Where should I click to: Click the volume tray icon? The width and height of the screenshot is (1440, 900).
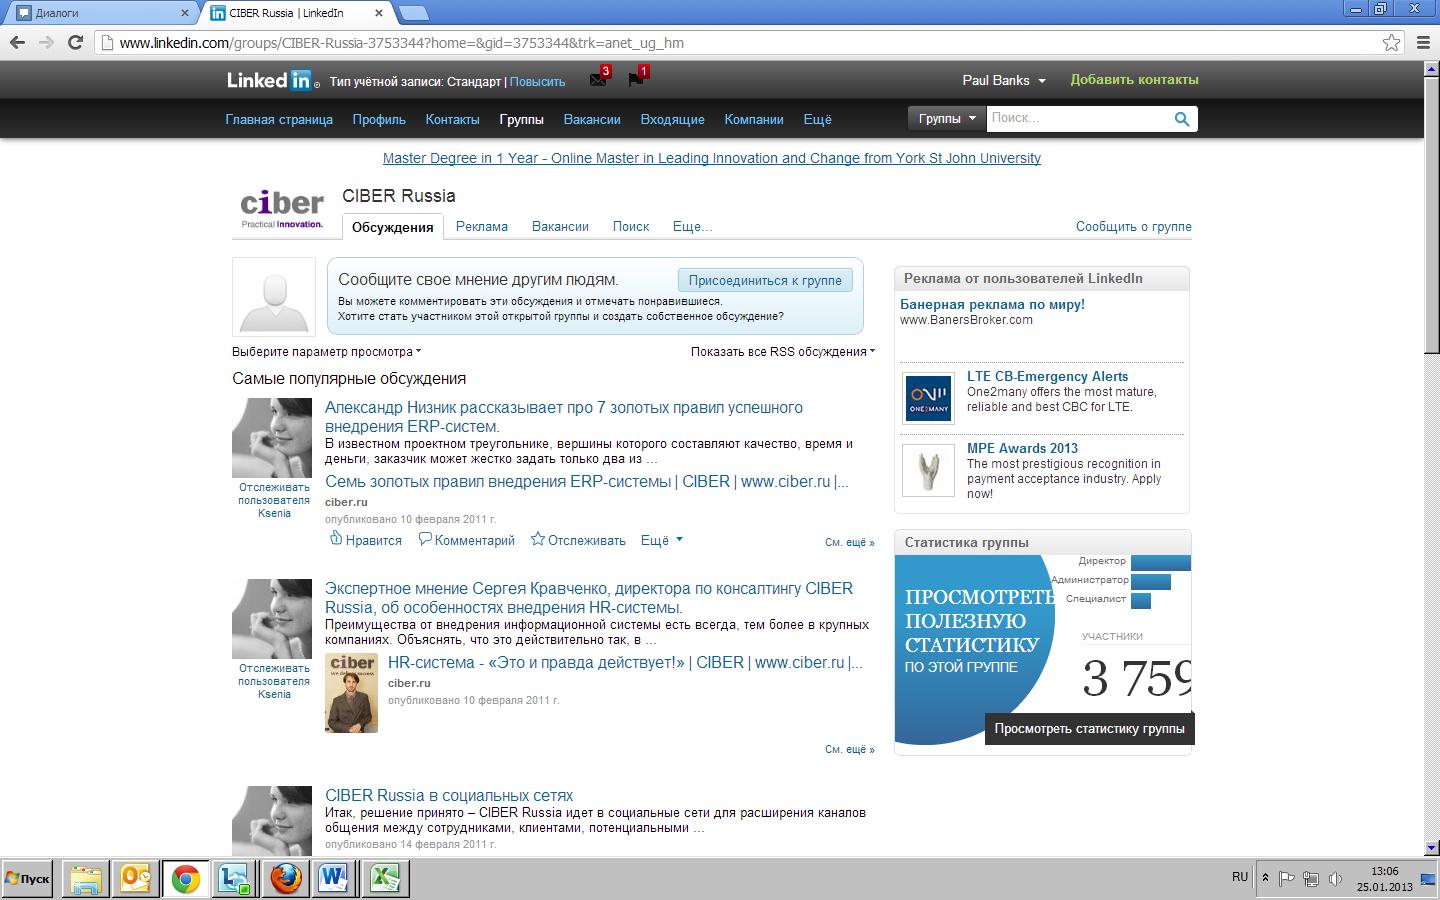(x=1335, y=879)
